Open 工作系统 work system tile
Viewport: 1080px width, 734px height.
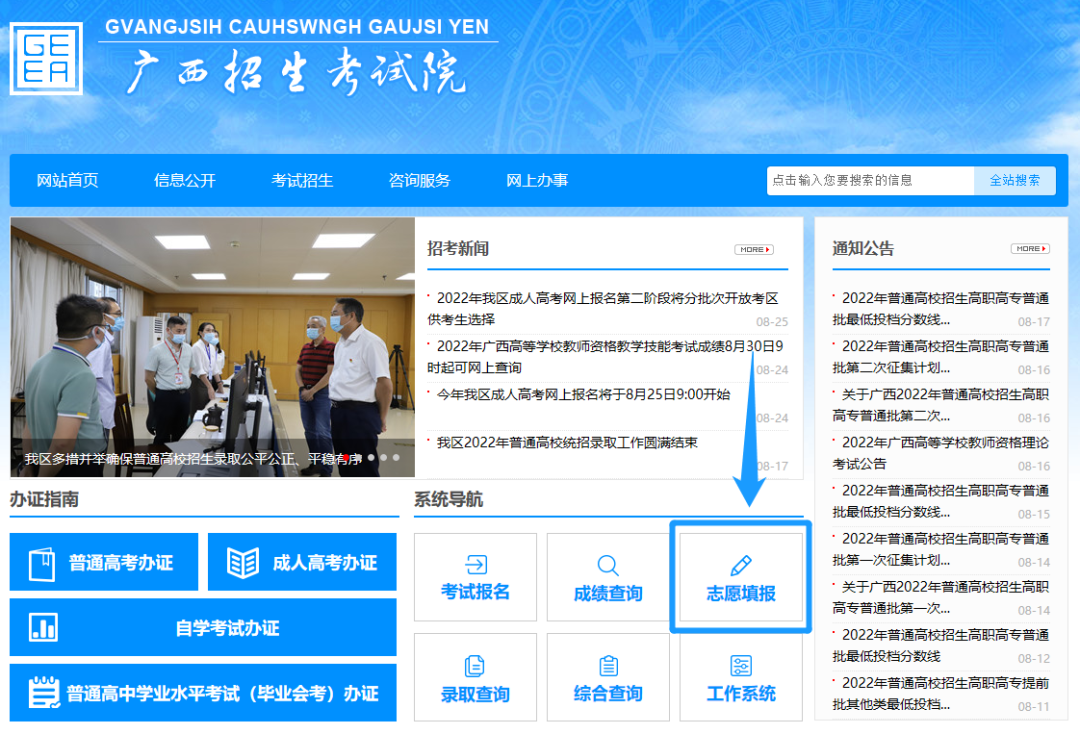(741, 679)
